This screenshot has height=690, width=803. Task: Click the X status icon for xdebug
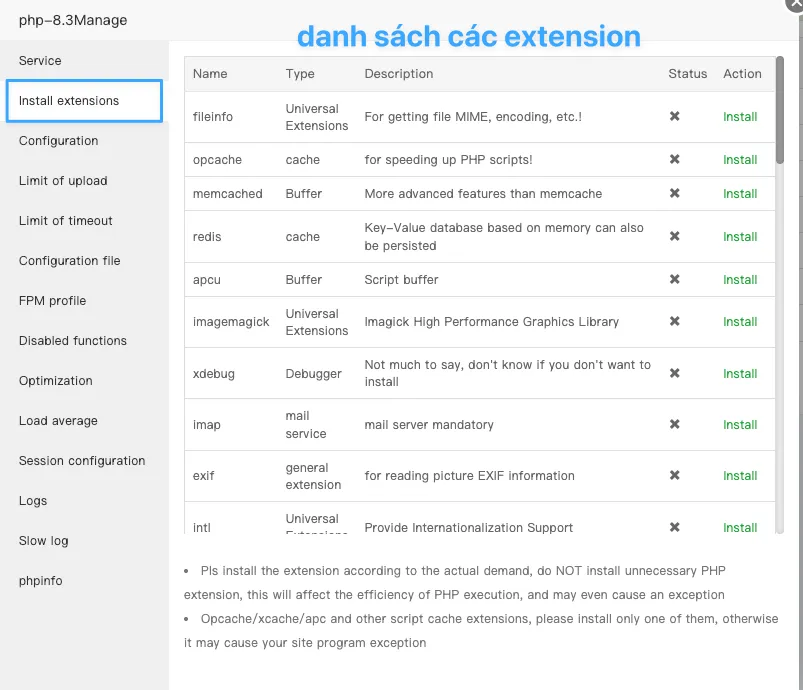pos(675,374)
